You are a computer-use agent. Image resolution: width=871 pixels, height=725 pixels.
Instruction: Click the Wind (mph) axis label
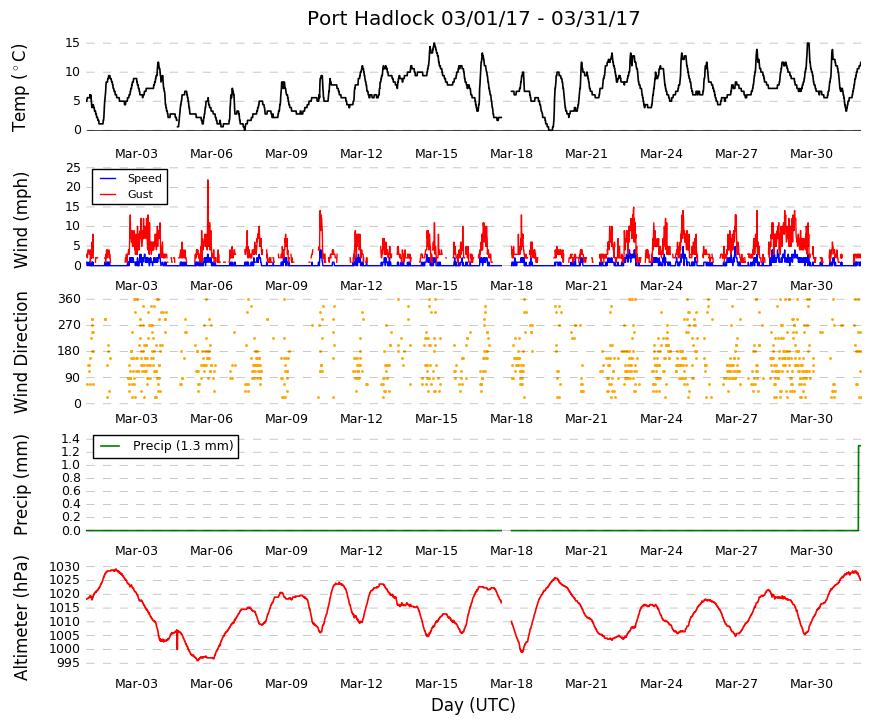20,221
